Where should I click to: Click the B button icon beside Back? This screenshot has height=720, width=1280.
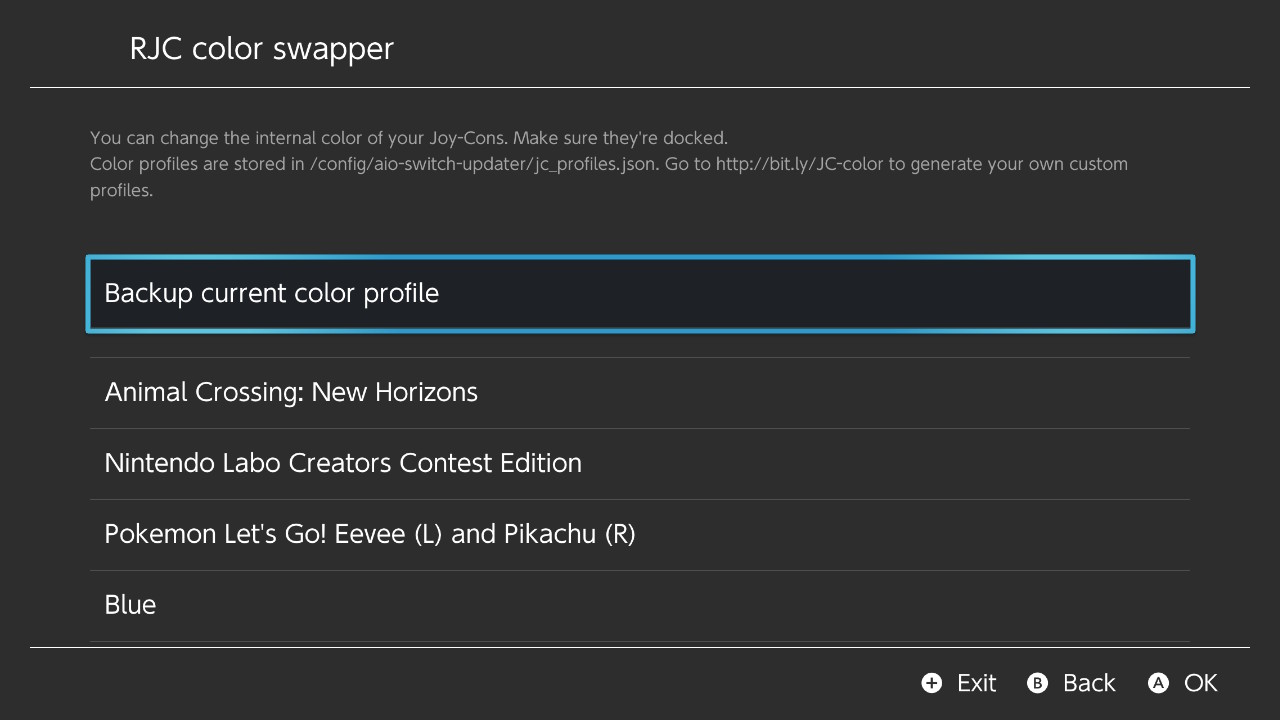tap(1038, 683)
